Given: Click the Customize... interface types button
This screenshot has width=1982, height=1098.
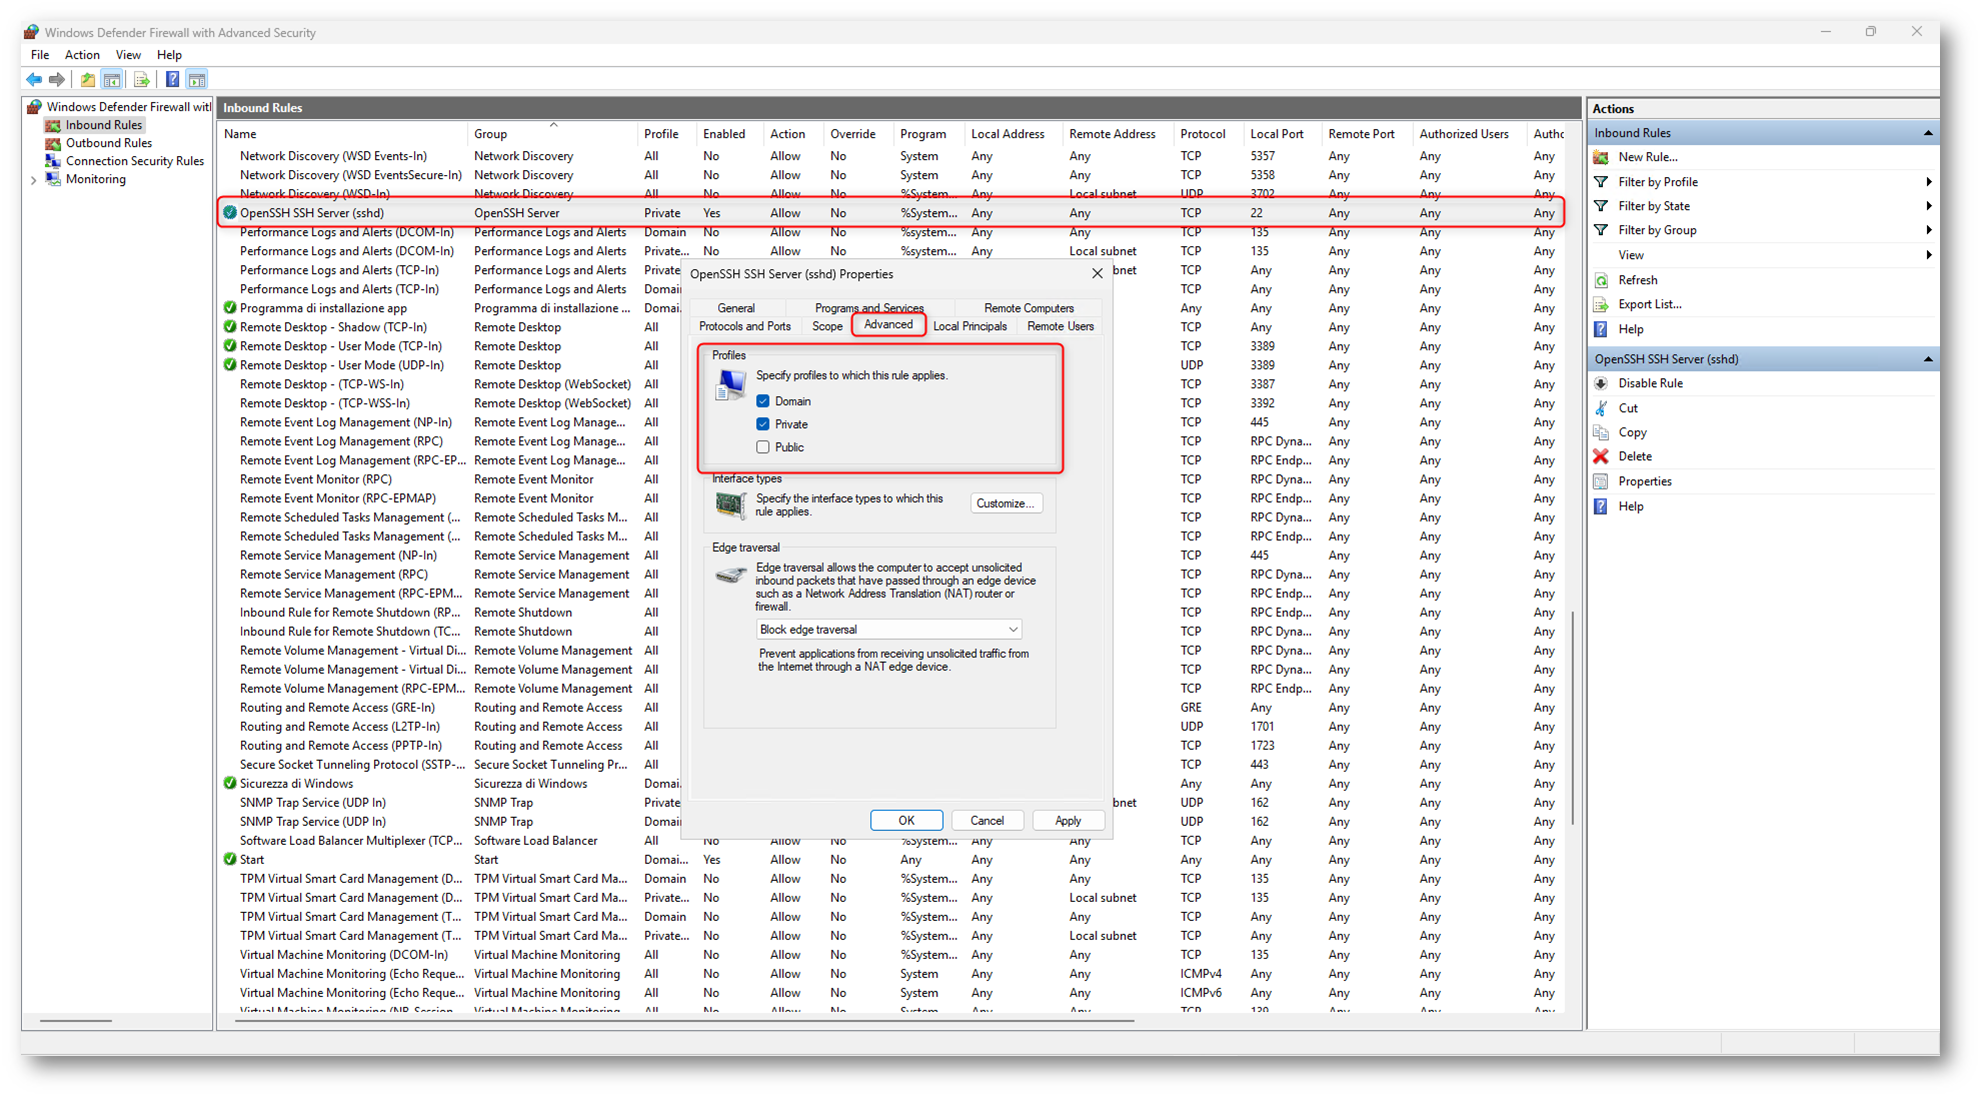Looking at the screenshot, I should pyautogui.click(x=1005, y=503).
